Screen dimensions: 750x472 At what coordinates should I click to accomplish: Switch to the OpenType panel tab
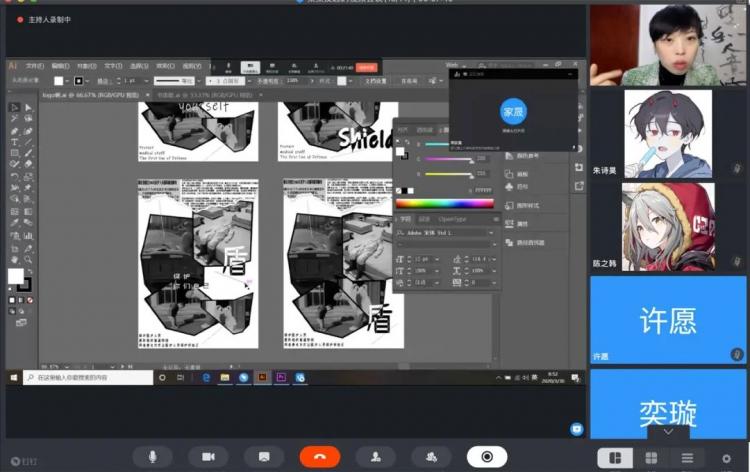(452, 219)
